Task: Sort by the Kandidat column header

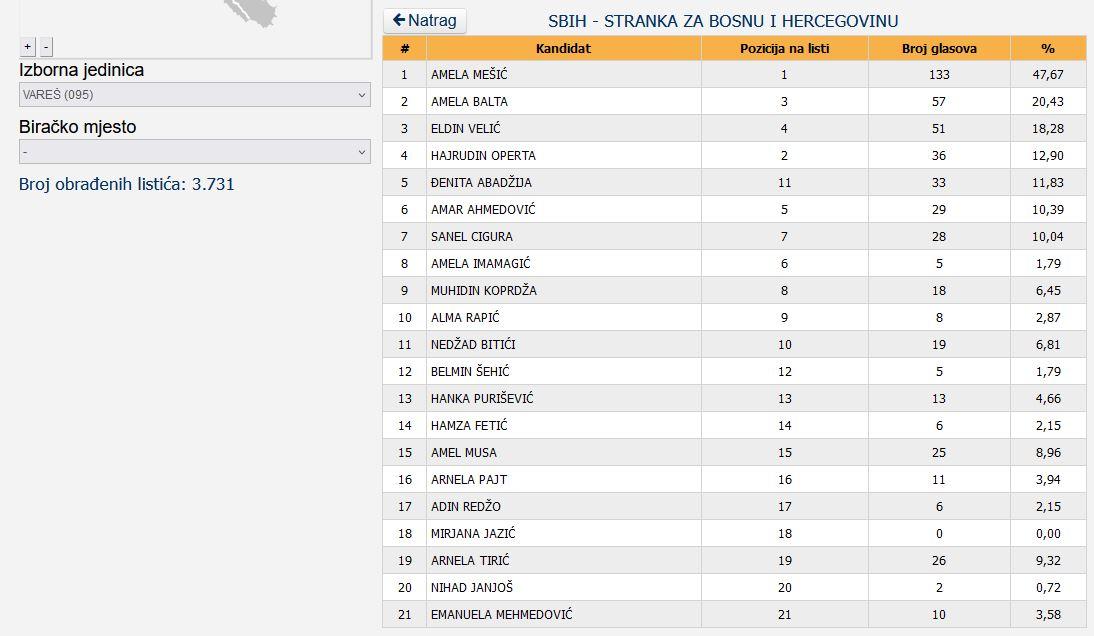Action: tap(563, 48)
